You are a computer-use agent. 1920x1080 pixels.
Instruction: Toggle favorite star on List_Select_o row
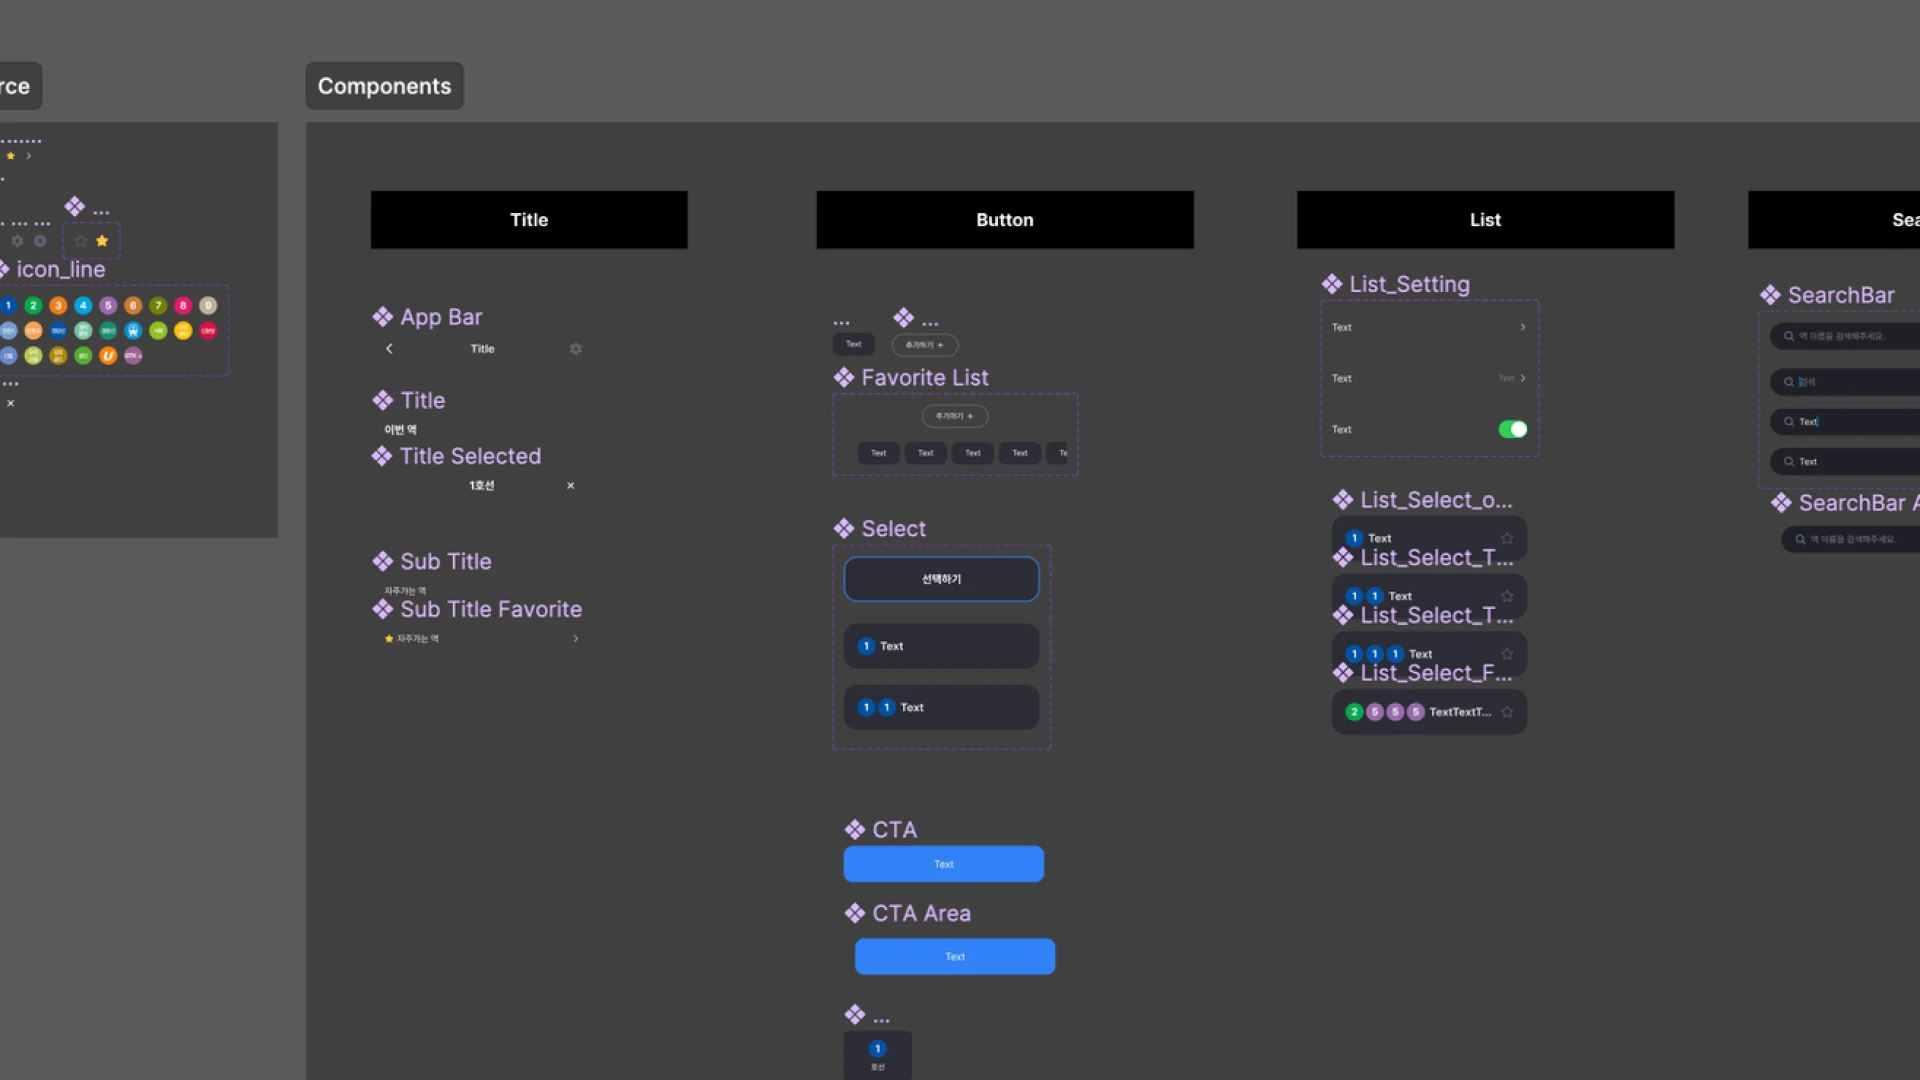1507,538
